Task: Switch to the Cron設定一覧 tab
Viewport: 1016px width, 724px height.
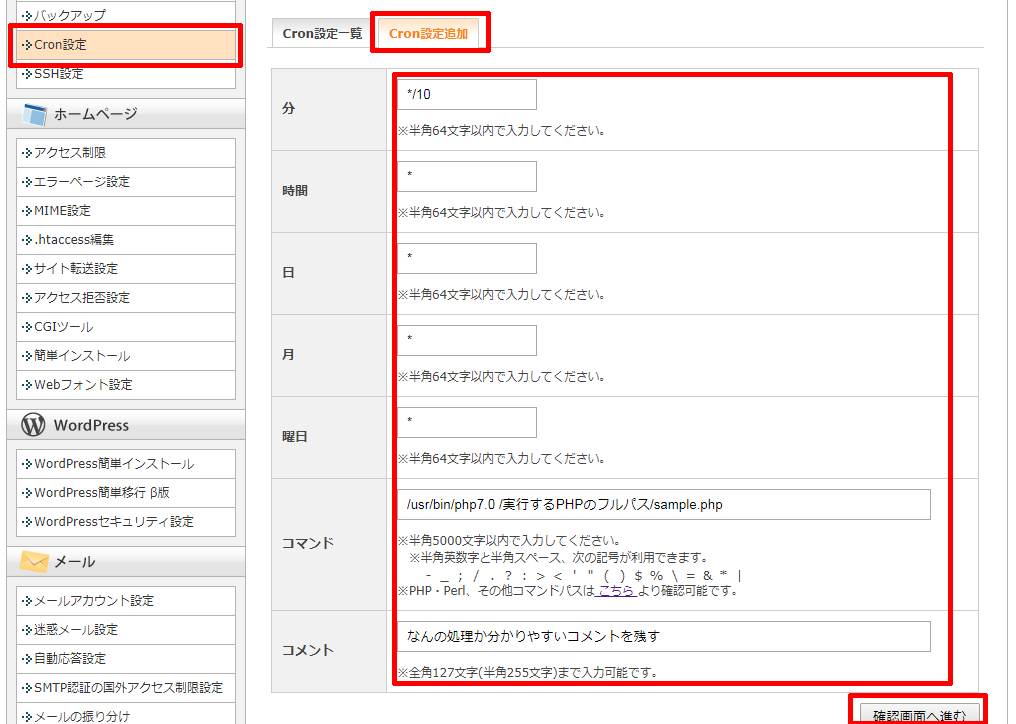Action: click(x=322, y=34)
